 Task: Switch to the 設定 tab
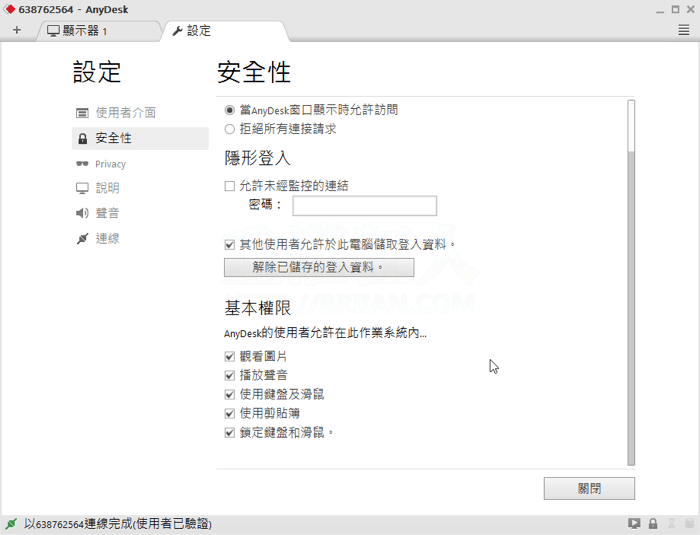[198, 31]
